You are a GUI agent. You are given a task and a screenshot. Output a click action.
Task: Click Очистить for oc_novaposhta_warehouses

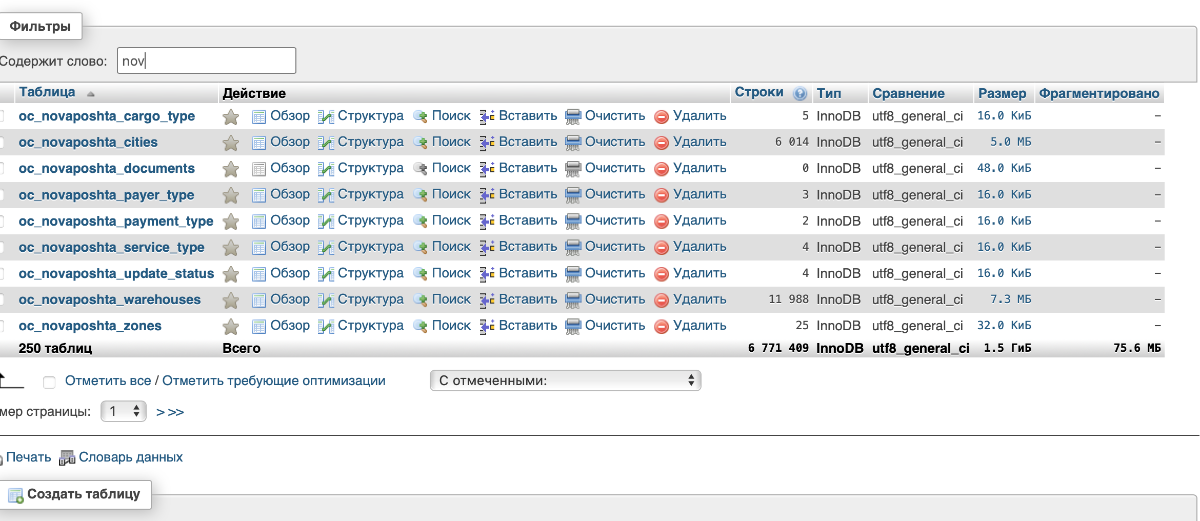(x=605, y=299)
